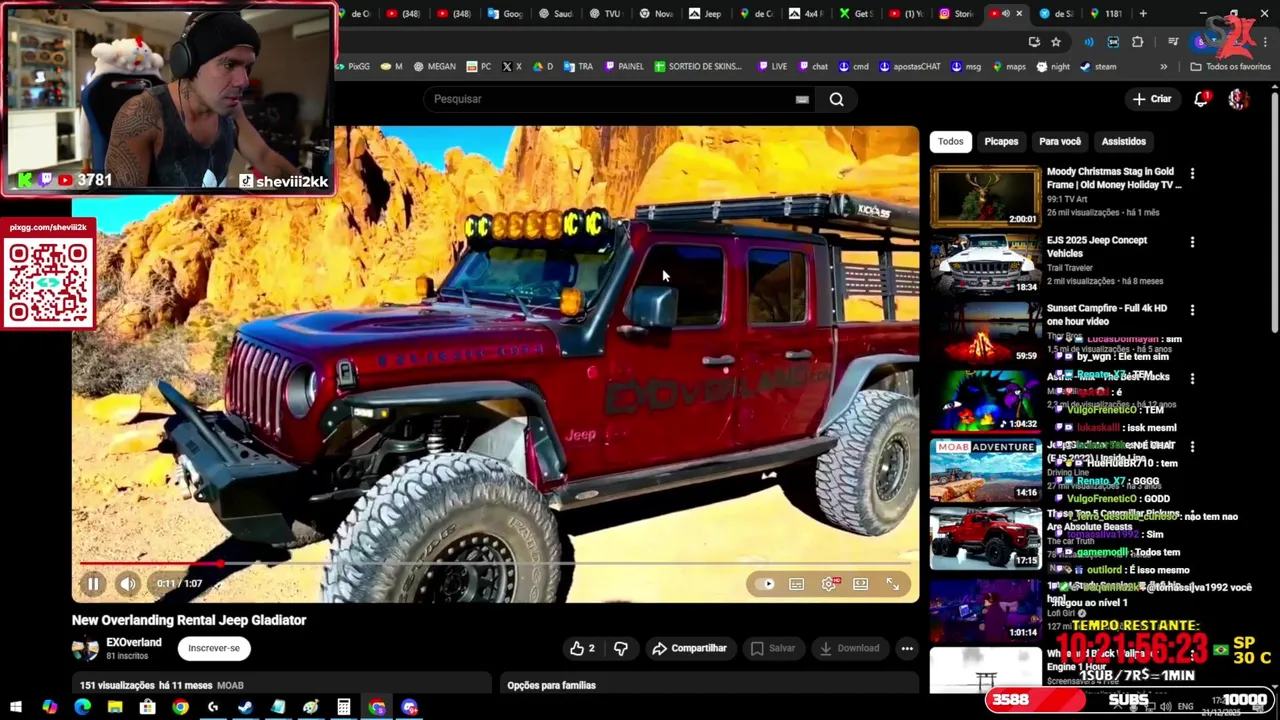Open the PixGG bookmark
This screenshot has height=720, width=1280.
pyautogui.click(x=352, y=66)
